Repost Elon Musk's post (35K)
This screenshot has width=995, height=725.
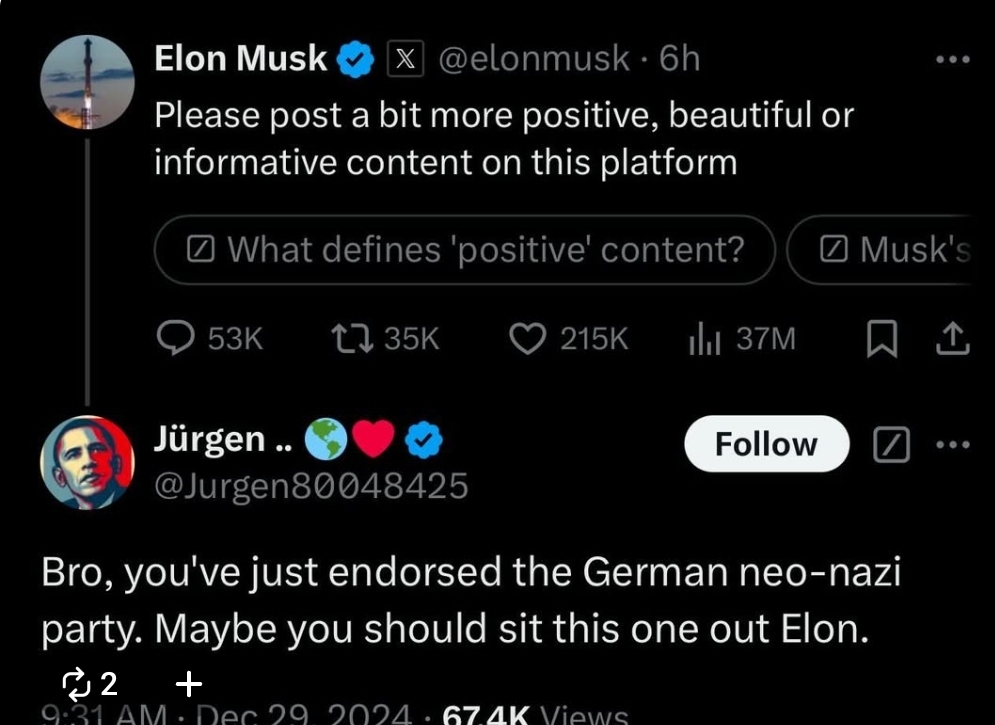click(353, 340)
